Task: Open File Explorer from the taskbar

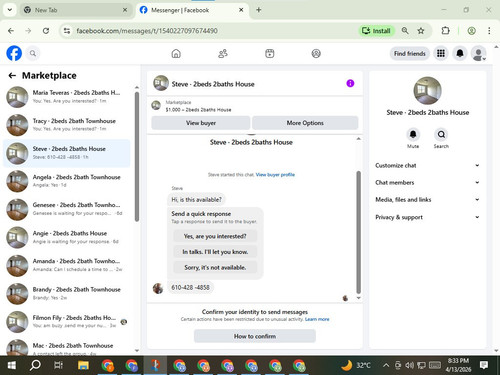Action: click(x=83, y=365)
